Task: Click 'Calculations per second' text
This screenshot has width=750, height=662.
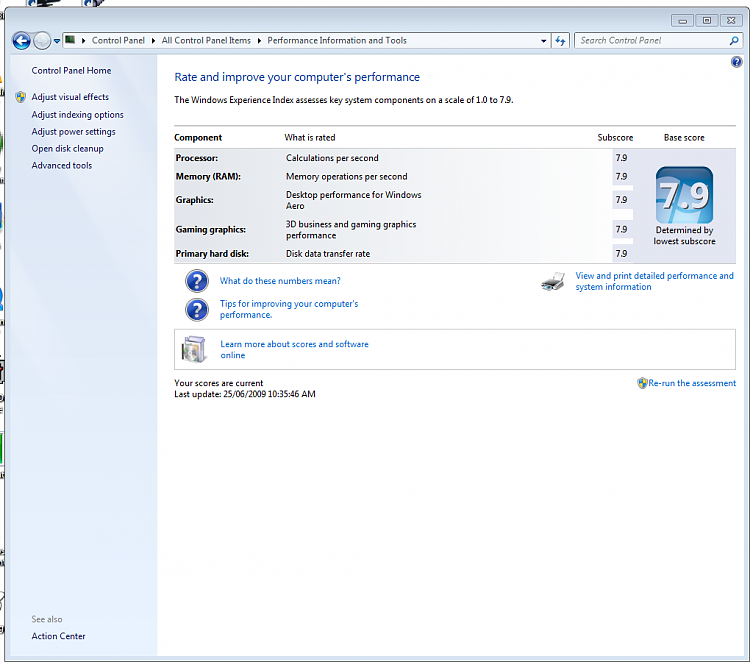Action: coord(332,158)
